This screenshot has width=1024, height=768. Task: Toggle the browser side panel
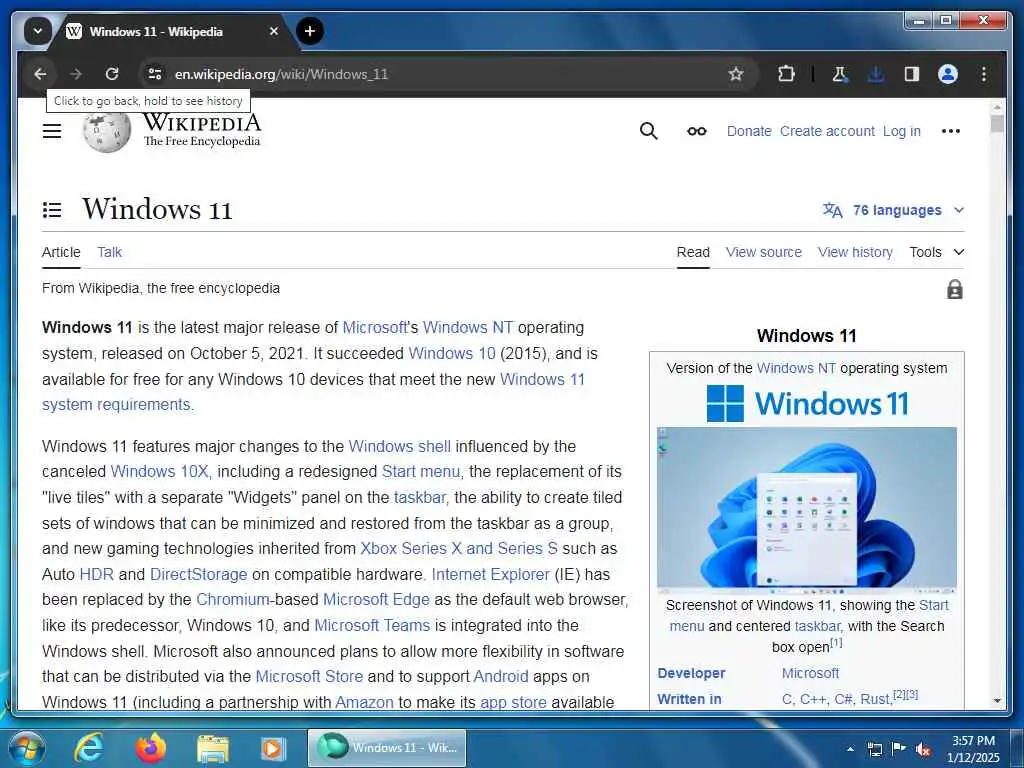pos(912,74)
